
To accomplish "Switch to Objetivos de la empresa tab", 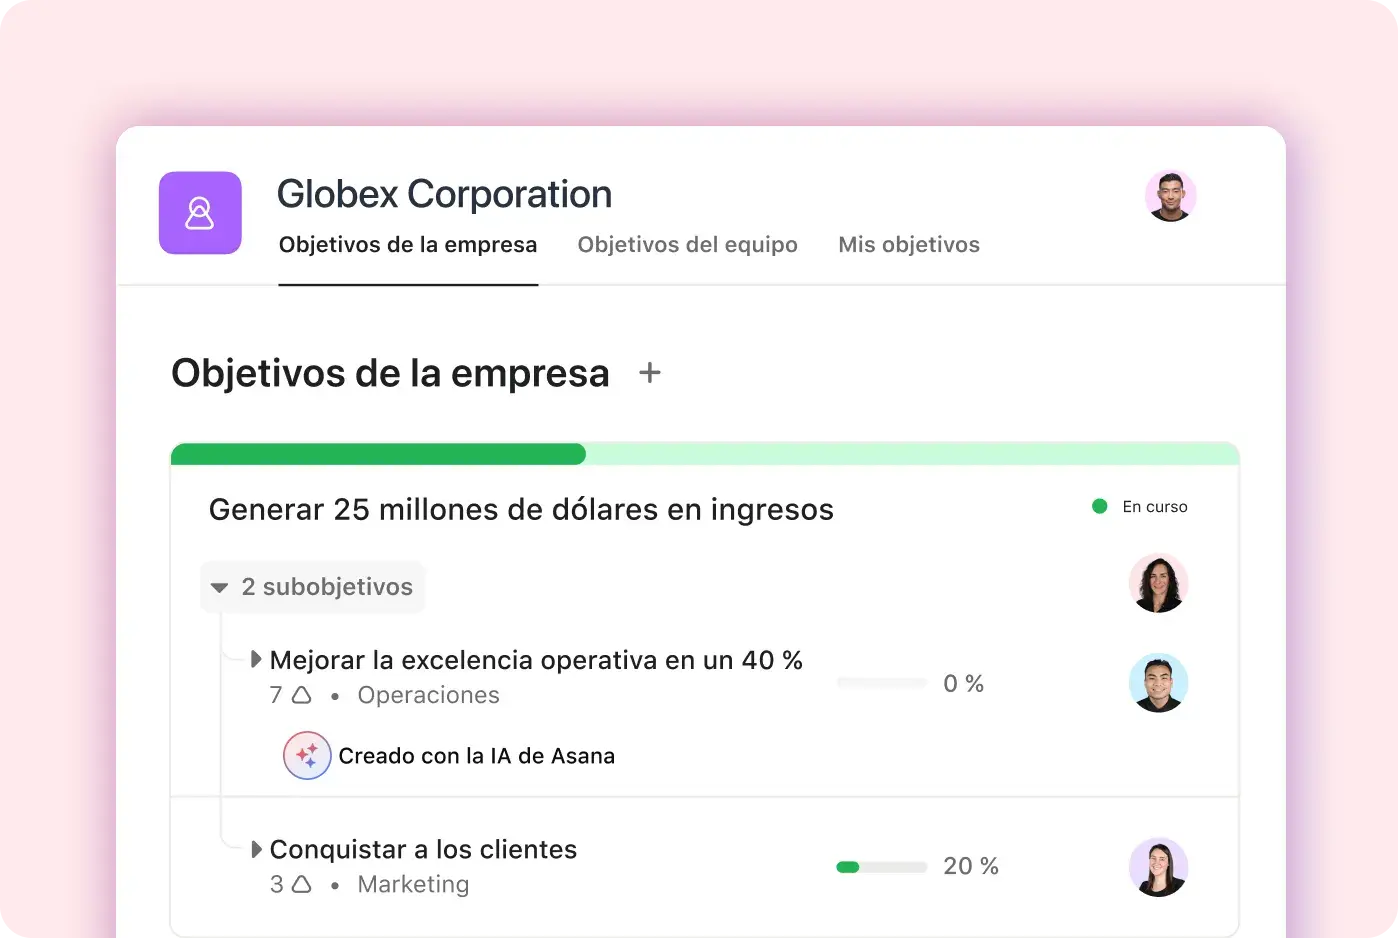I will coord(408,245).
